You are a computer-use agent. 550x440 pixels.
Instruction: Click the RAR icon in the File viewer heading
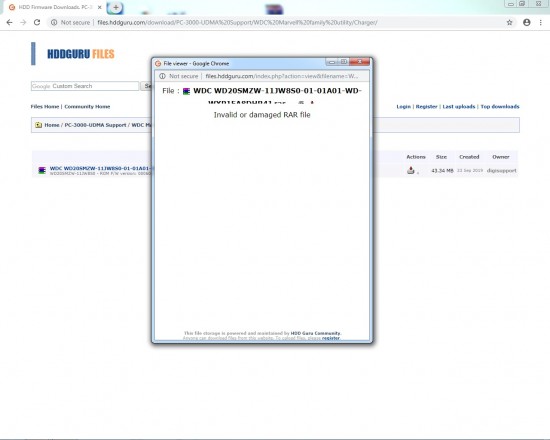pos(186,91)
